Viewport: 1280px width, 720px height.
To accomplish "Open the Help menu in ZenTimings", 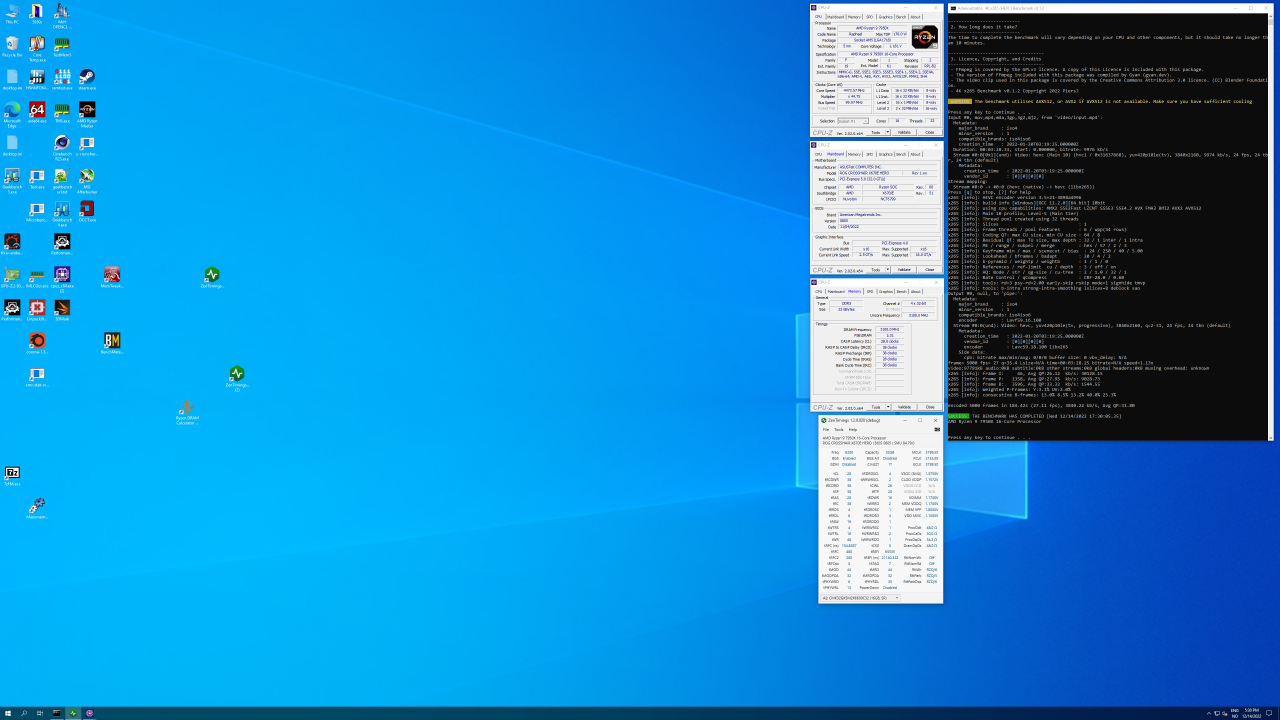I will (x=853, y=429).
